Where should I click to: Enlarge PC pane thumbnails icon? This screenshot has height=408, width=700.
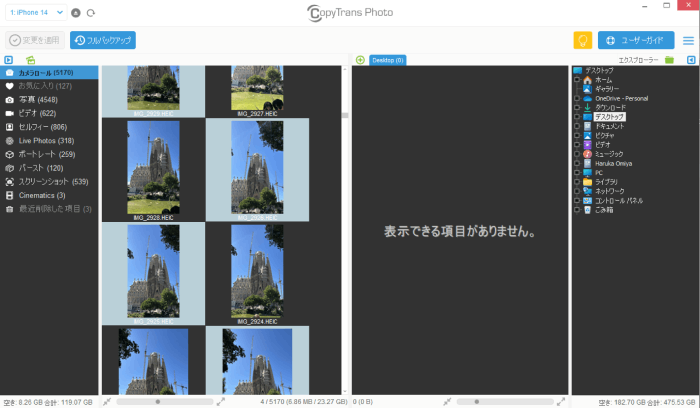561,402
